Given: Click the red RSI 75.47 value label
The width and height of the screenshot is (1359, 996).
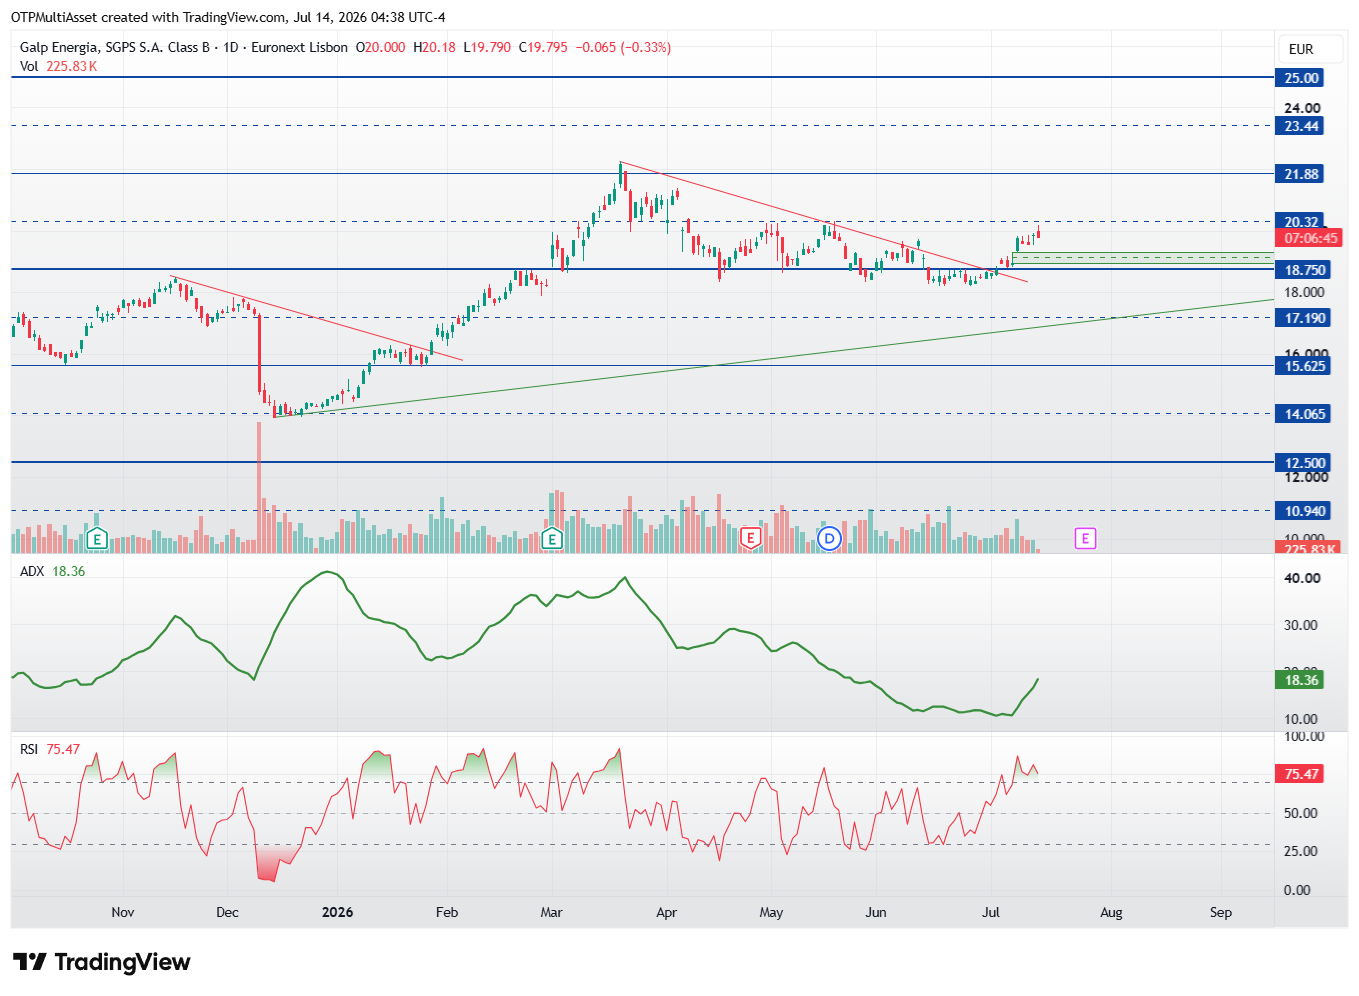Looking at the screenshot, I should 1301,774.
